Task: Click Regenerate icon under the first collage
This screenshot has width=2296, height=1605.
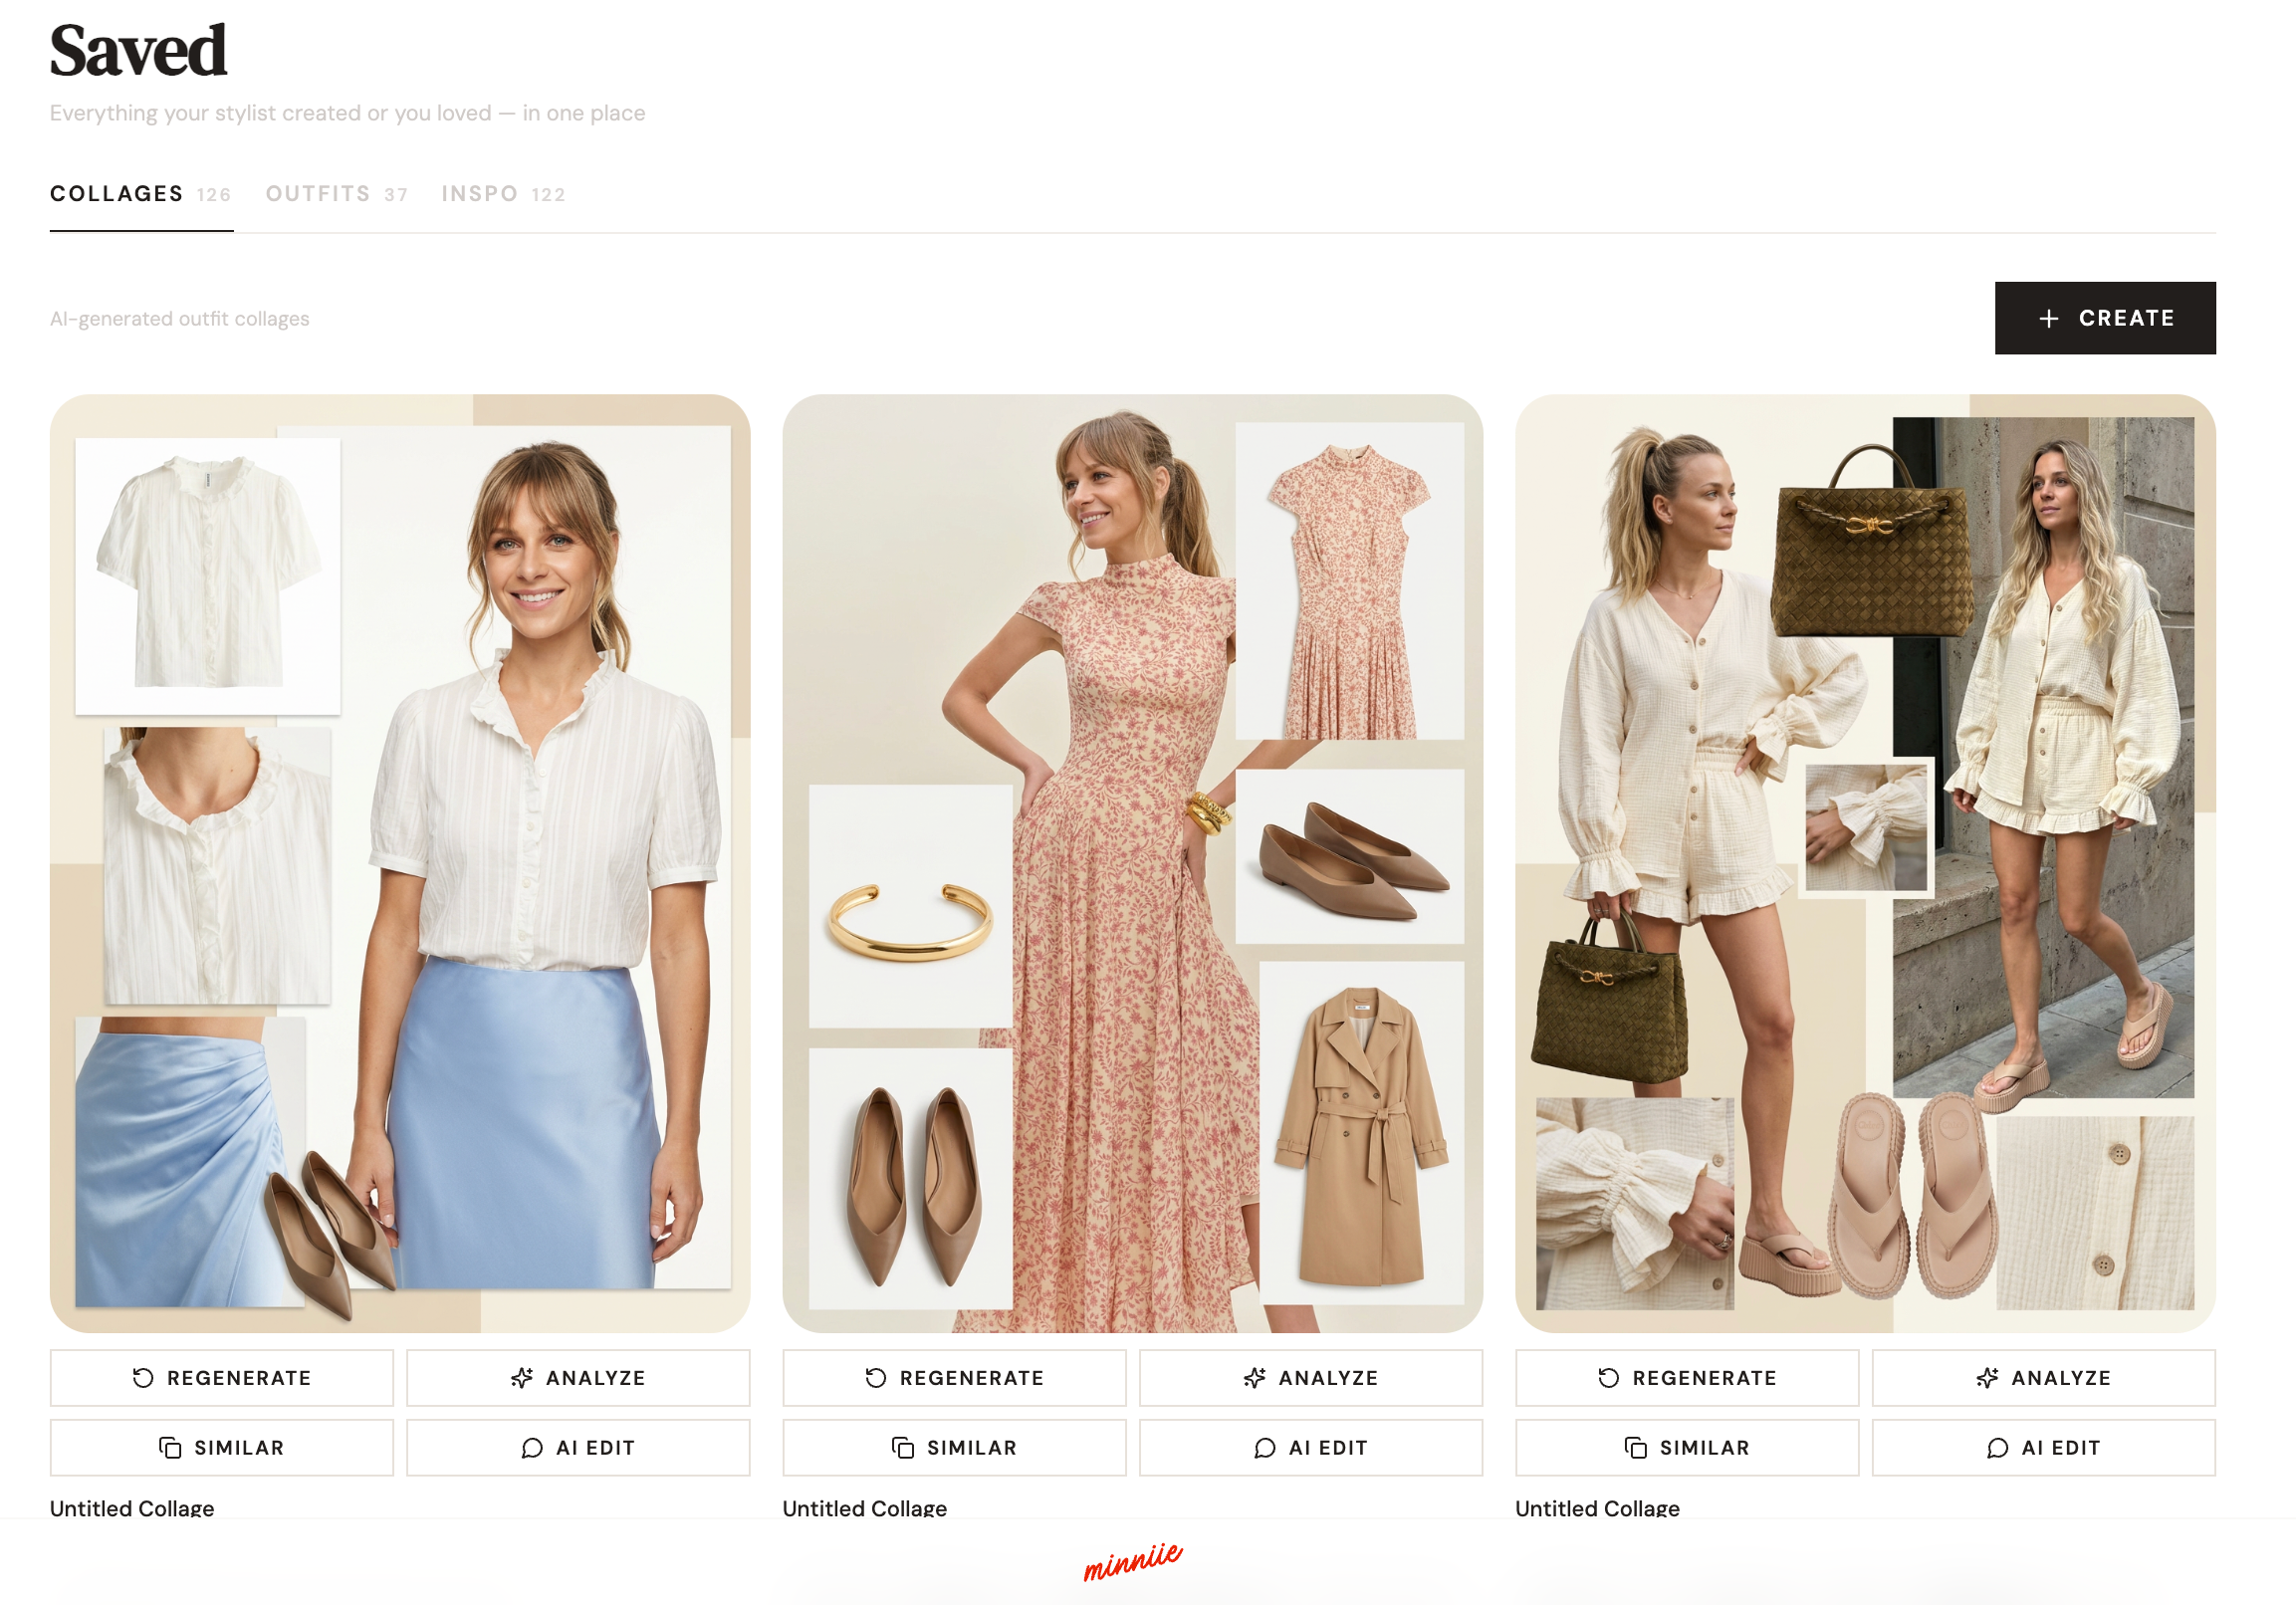Action: coord(143,1378)
